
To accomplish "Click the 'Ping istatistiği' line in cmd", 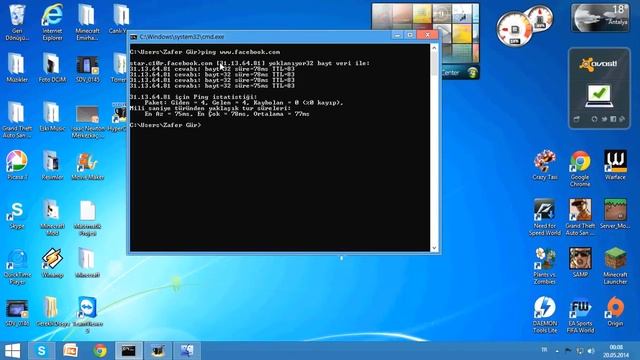I will 194,97.
